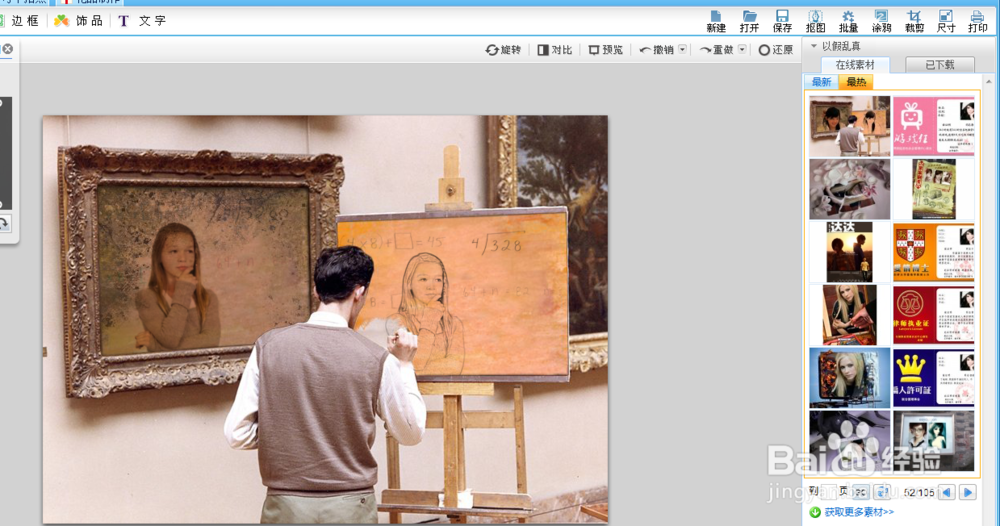Undo last action with 撤销

656,50
